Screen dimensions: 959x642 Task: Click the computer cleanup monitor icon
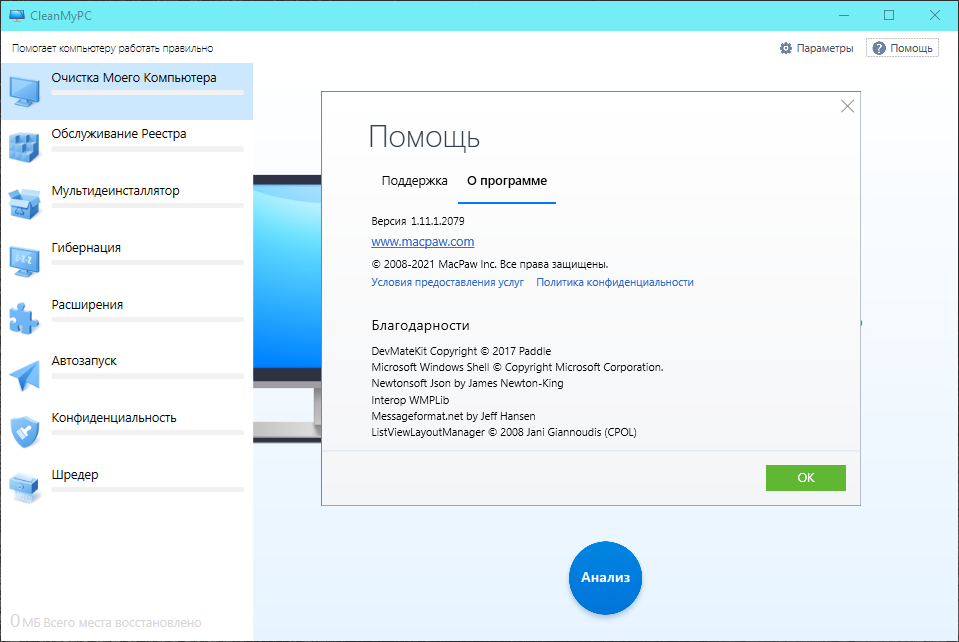tap(24, 91)
